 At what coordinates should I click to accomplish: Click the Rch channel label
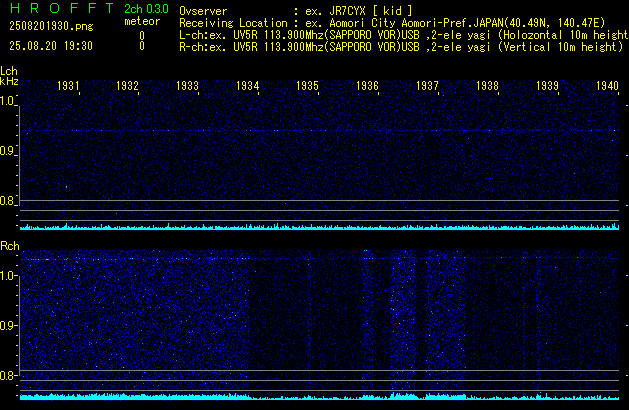10,246
